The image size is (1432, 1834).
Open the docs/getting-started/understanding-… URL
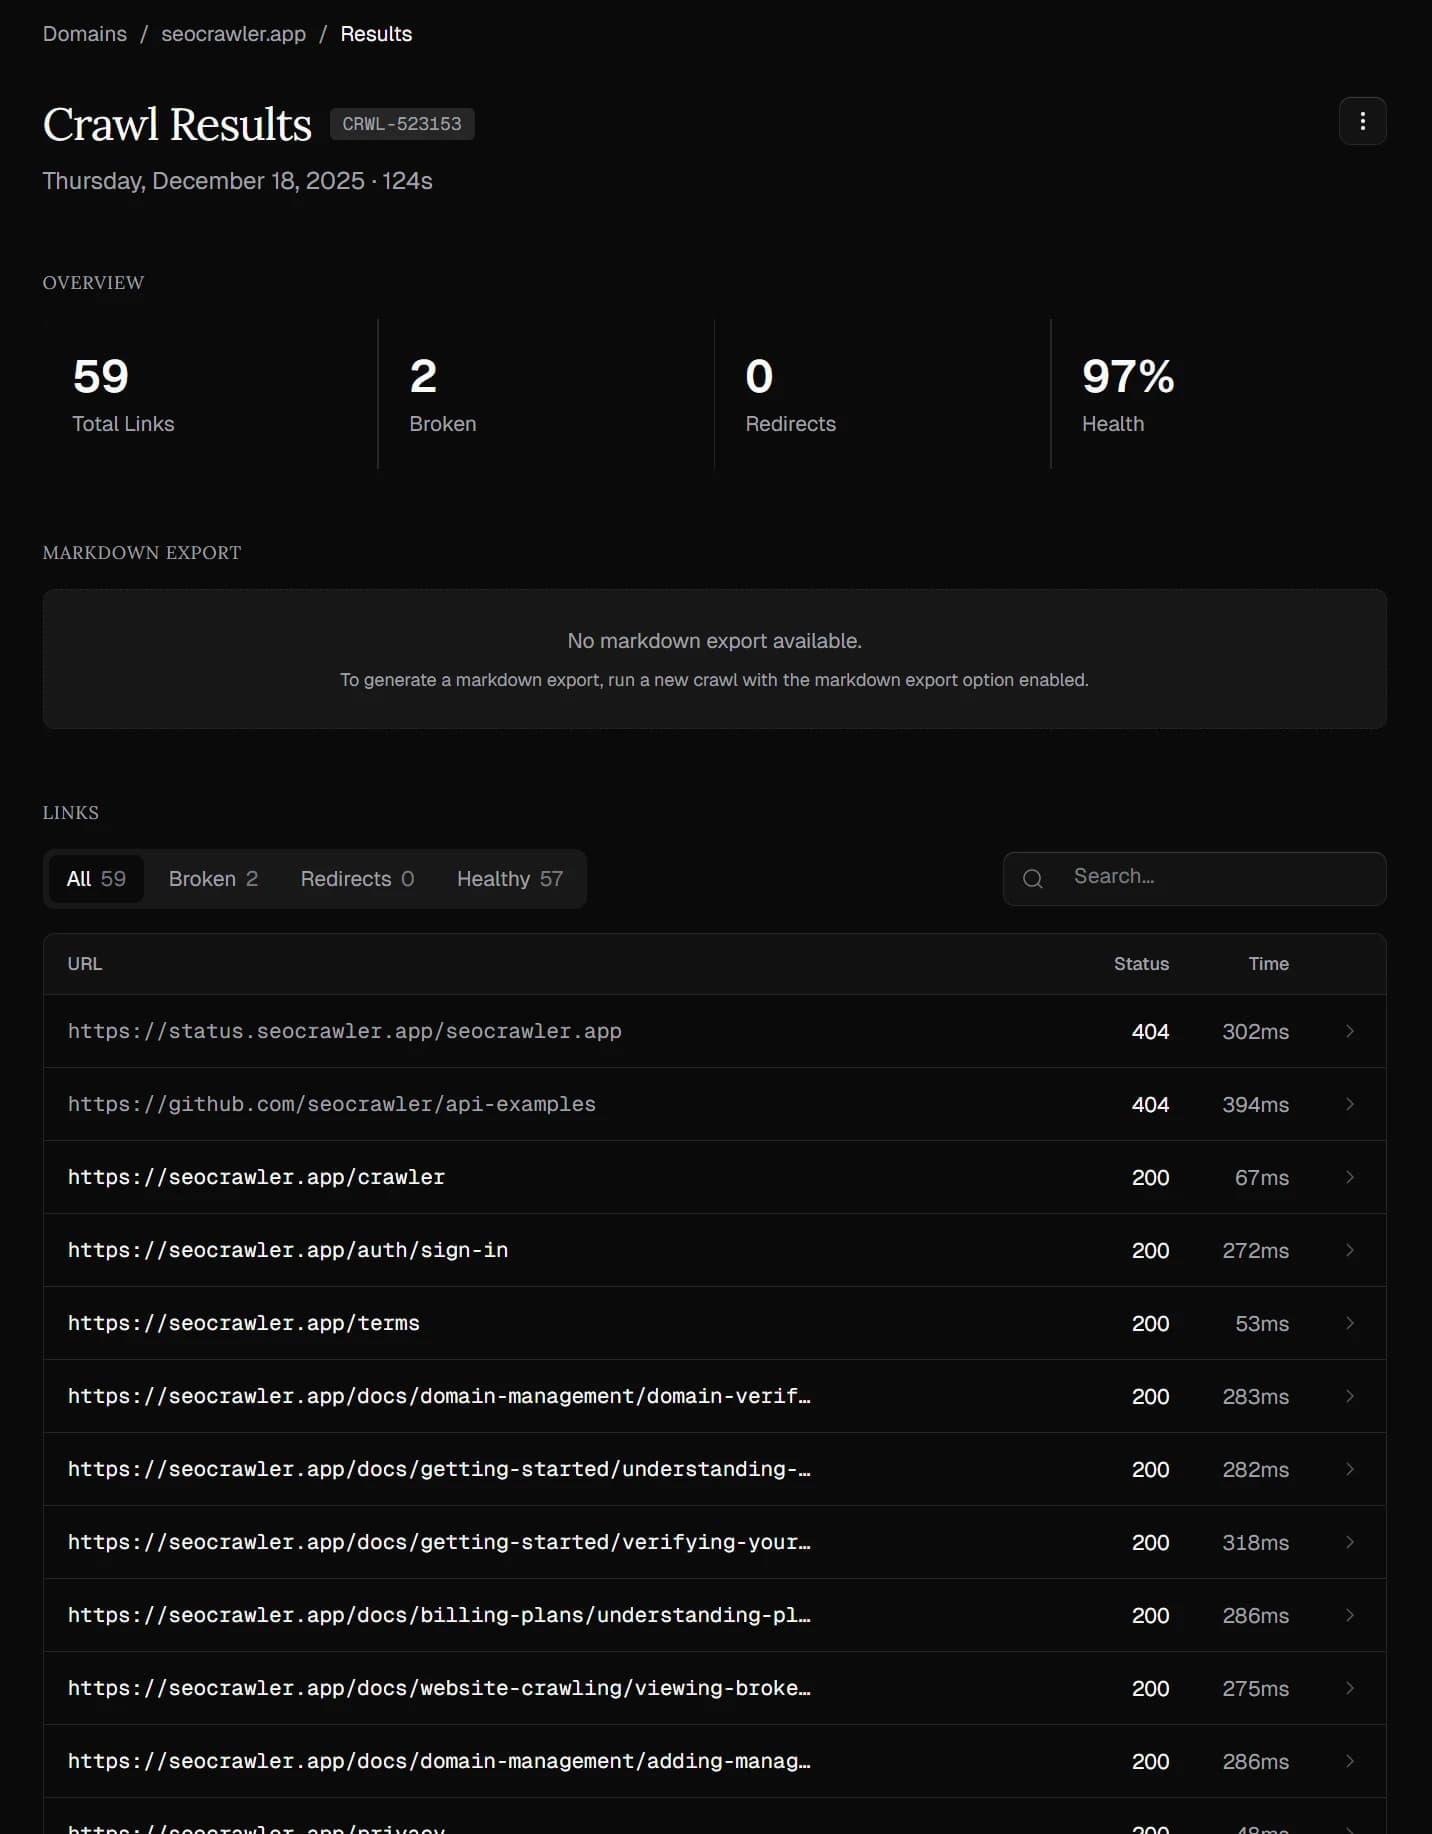point(439,1469)
